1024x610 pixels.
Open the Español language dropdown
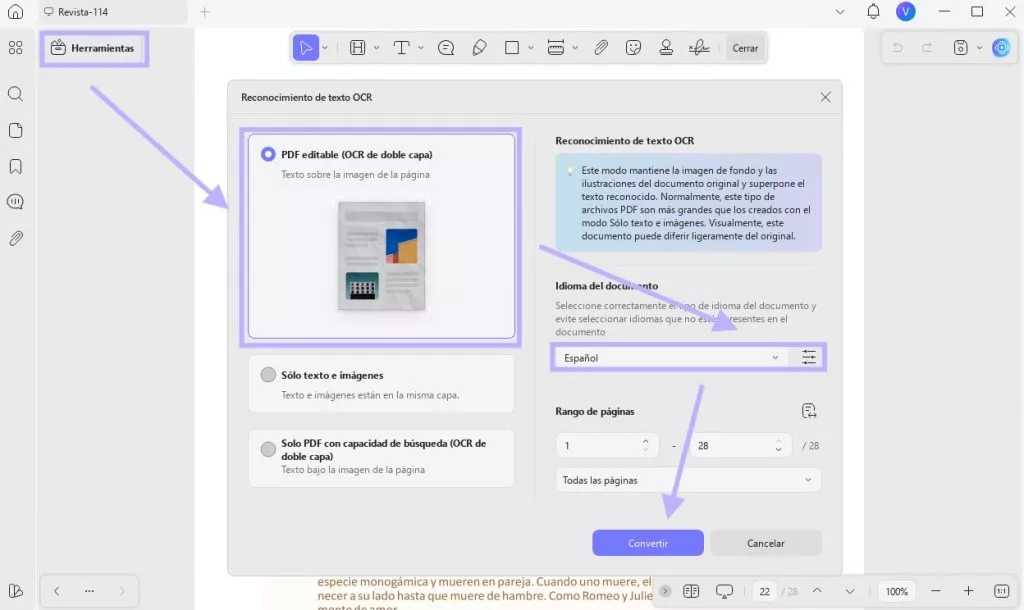[670, 358]
